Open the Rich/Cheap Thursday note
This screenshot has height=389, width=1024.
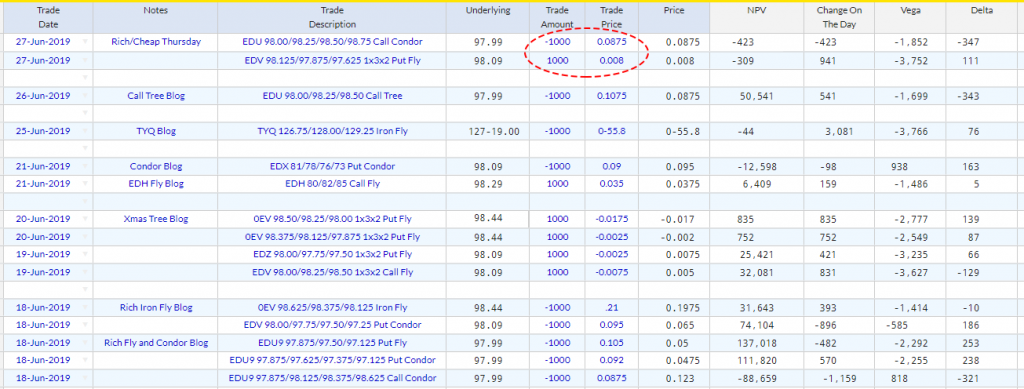[155, 42]
